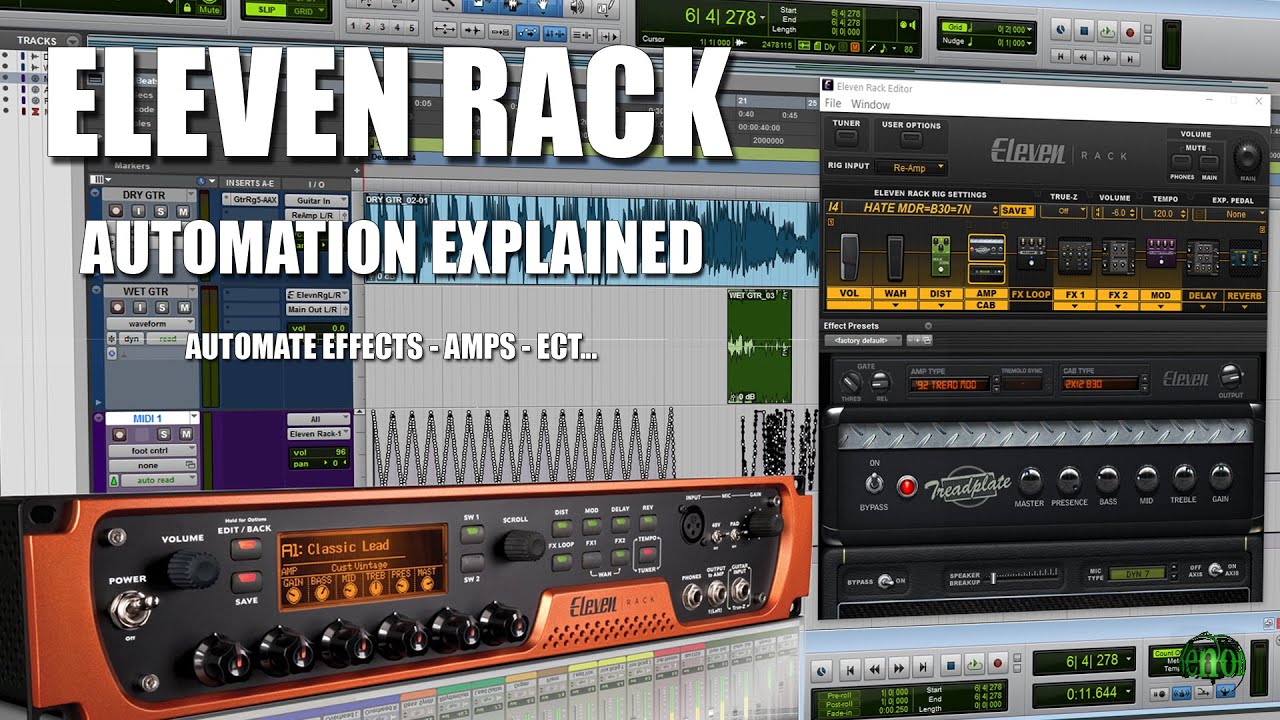Viewport: 1280px width, 720px height.
Task: Toggle the amp BYPASS switch
Action: 874,485
